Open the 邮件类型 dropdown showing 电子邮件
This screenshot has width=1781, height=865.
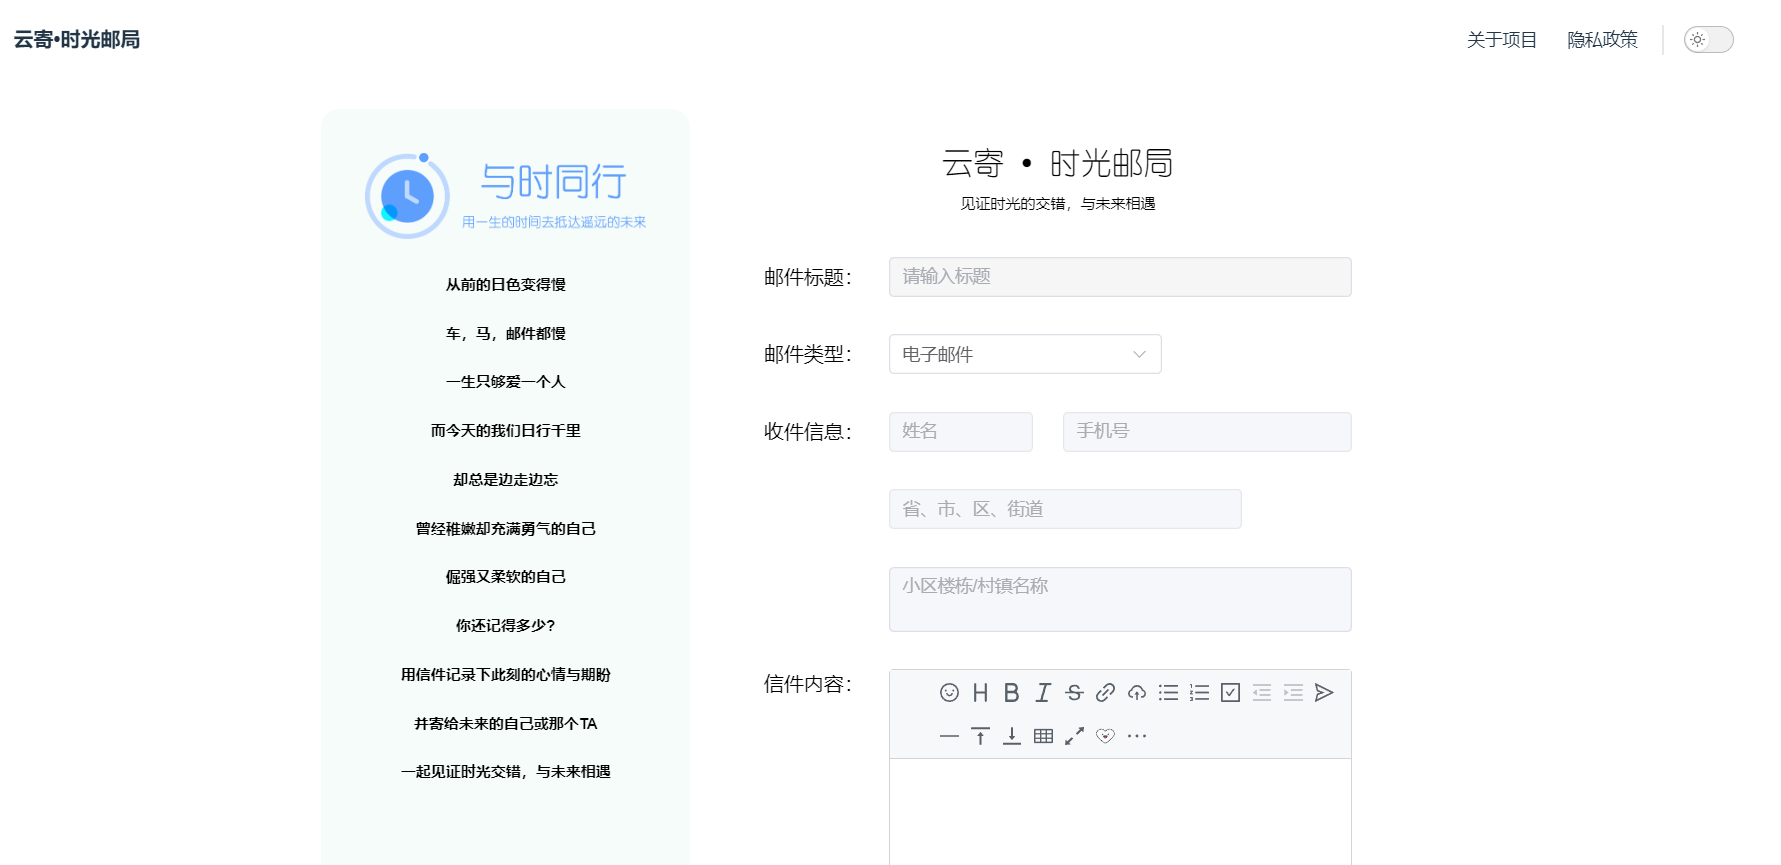click(1025, 354)
